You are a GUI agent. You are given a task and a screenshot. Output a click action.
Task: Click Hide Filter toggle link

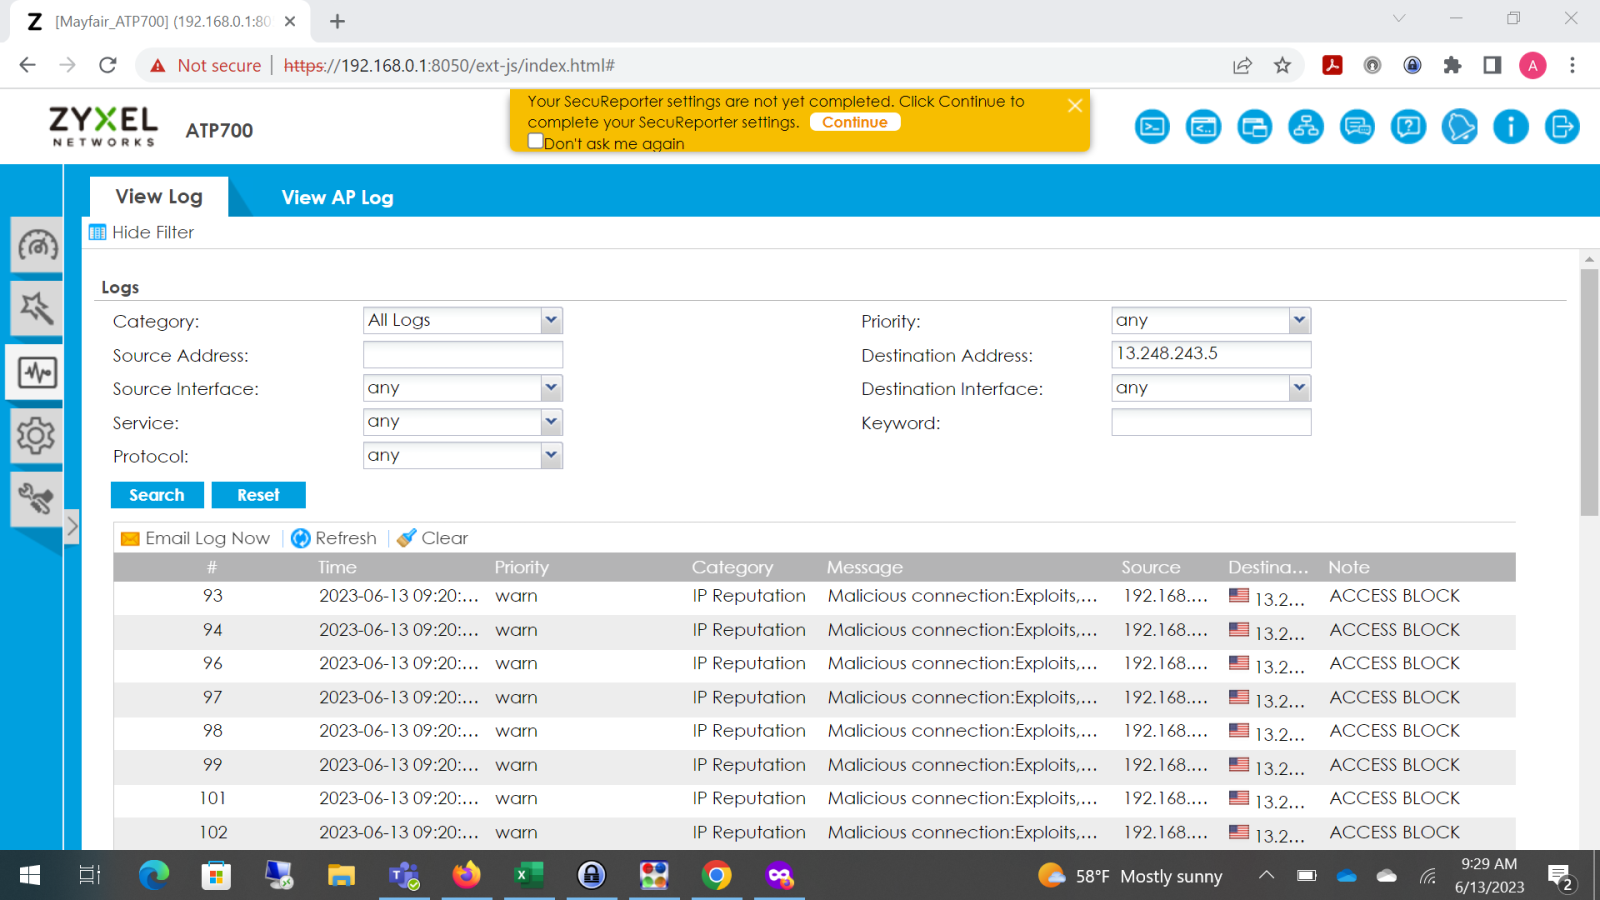click(142, 232)
